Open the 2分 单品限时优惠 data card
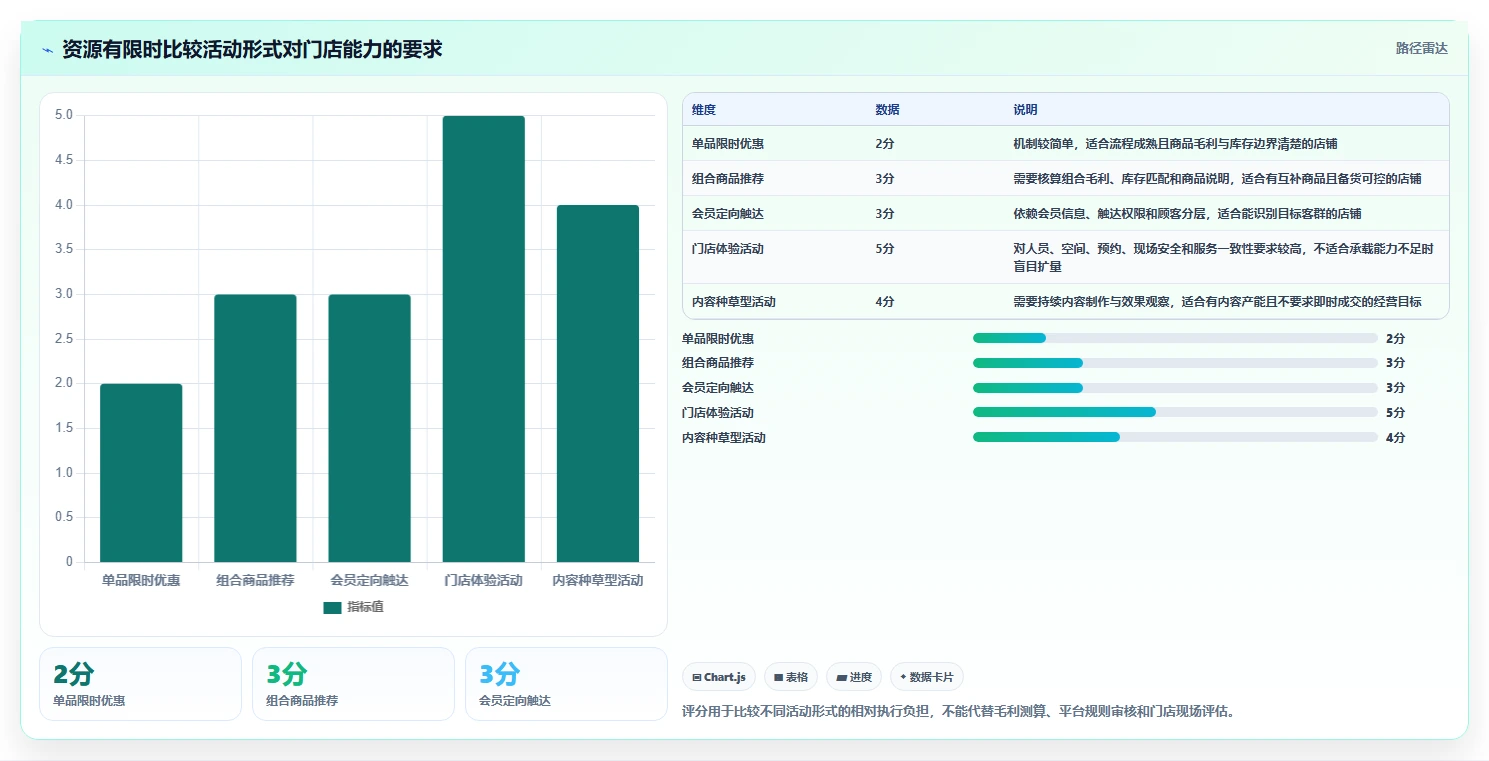The width and height of the screenshot is (1489, 761). (x=140, y=684)
